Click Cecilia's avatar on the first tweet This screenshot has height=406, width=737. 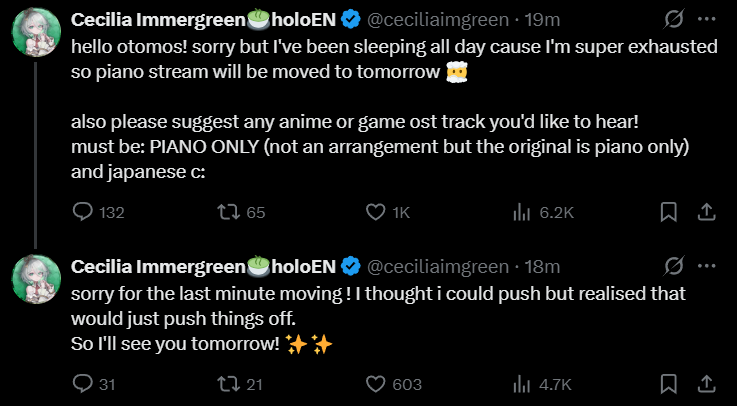(x=37, y=36)
